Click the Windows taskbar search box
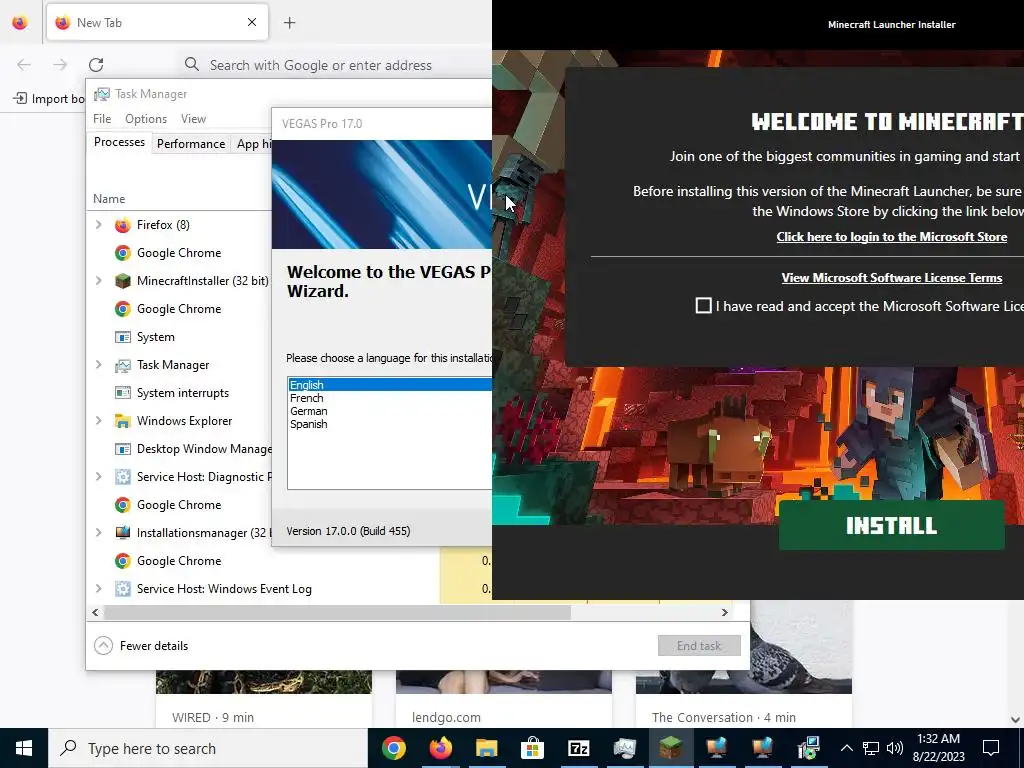 point(208,748)
